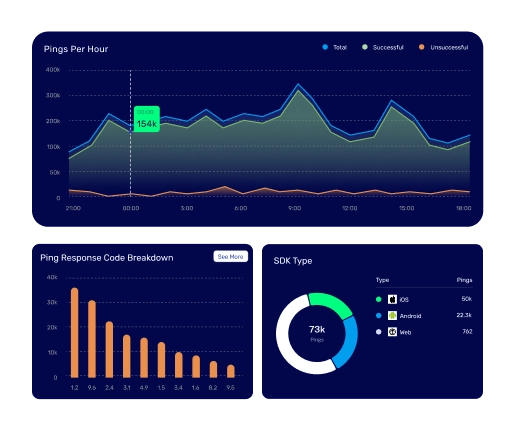Screen dimensions: 518x446
Task: Click the Web row label
Action: click(405, 332)
